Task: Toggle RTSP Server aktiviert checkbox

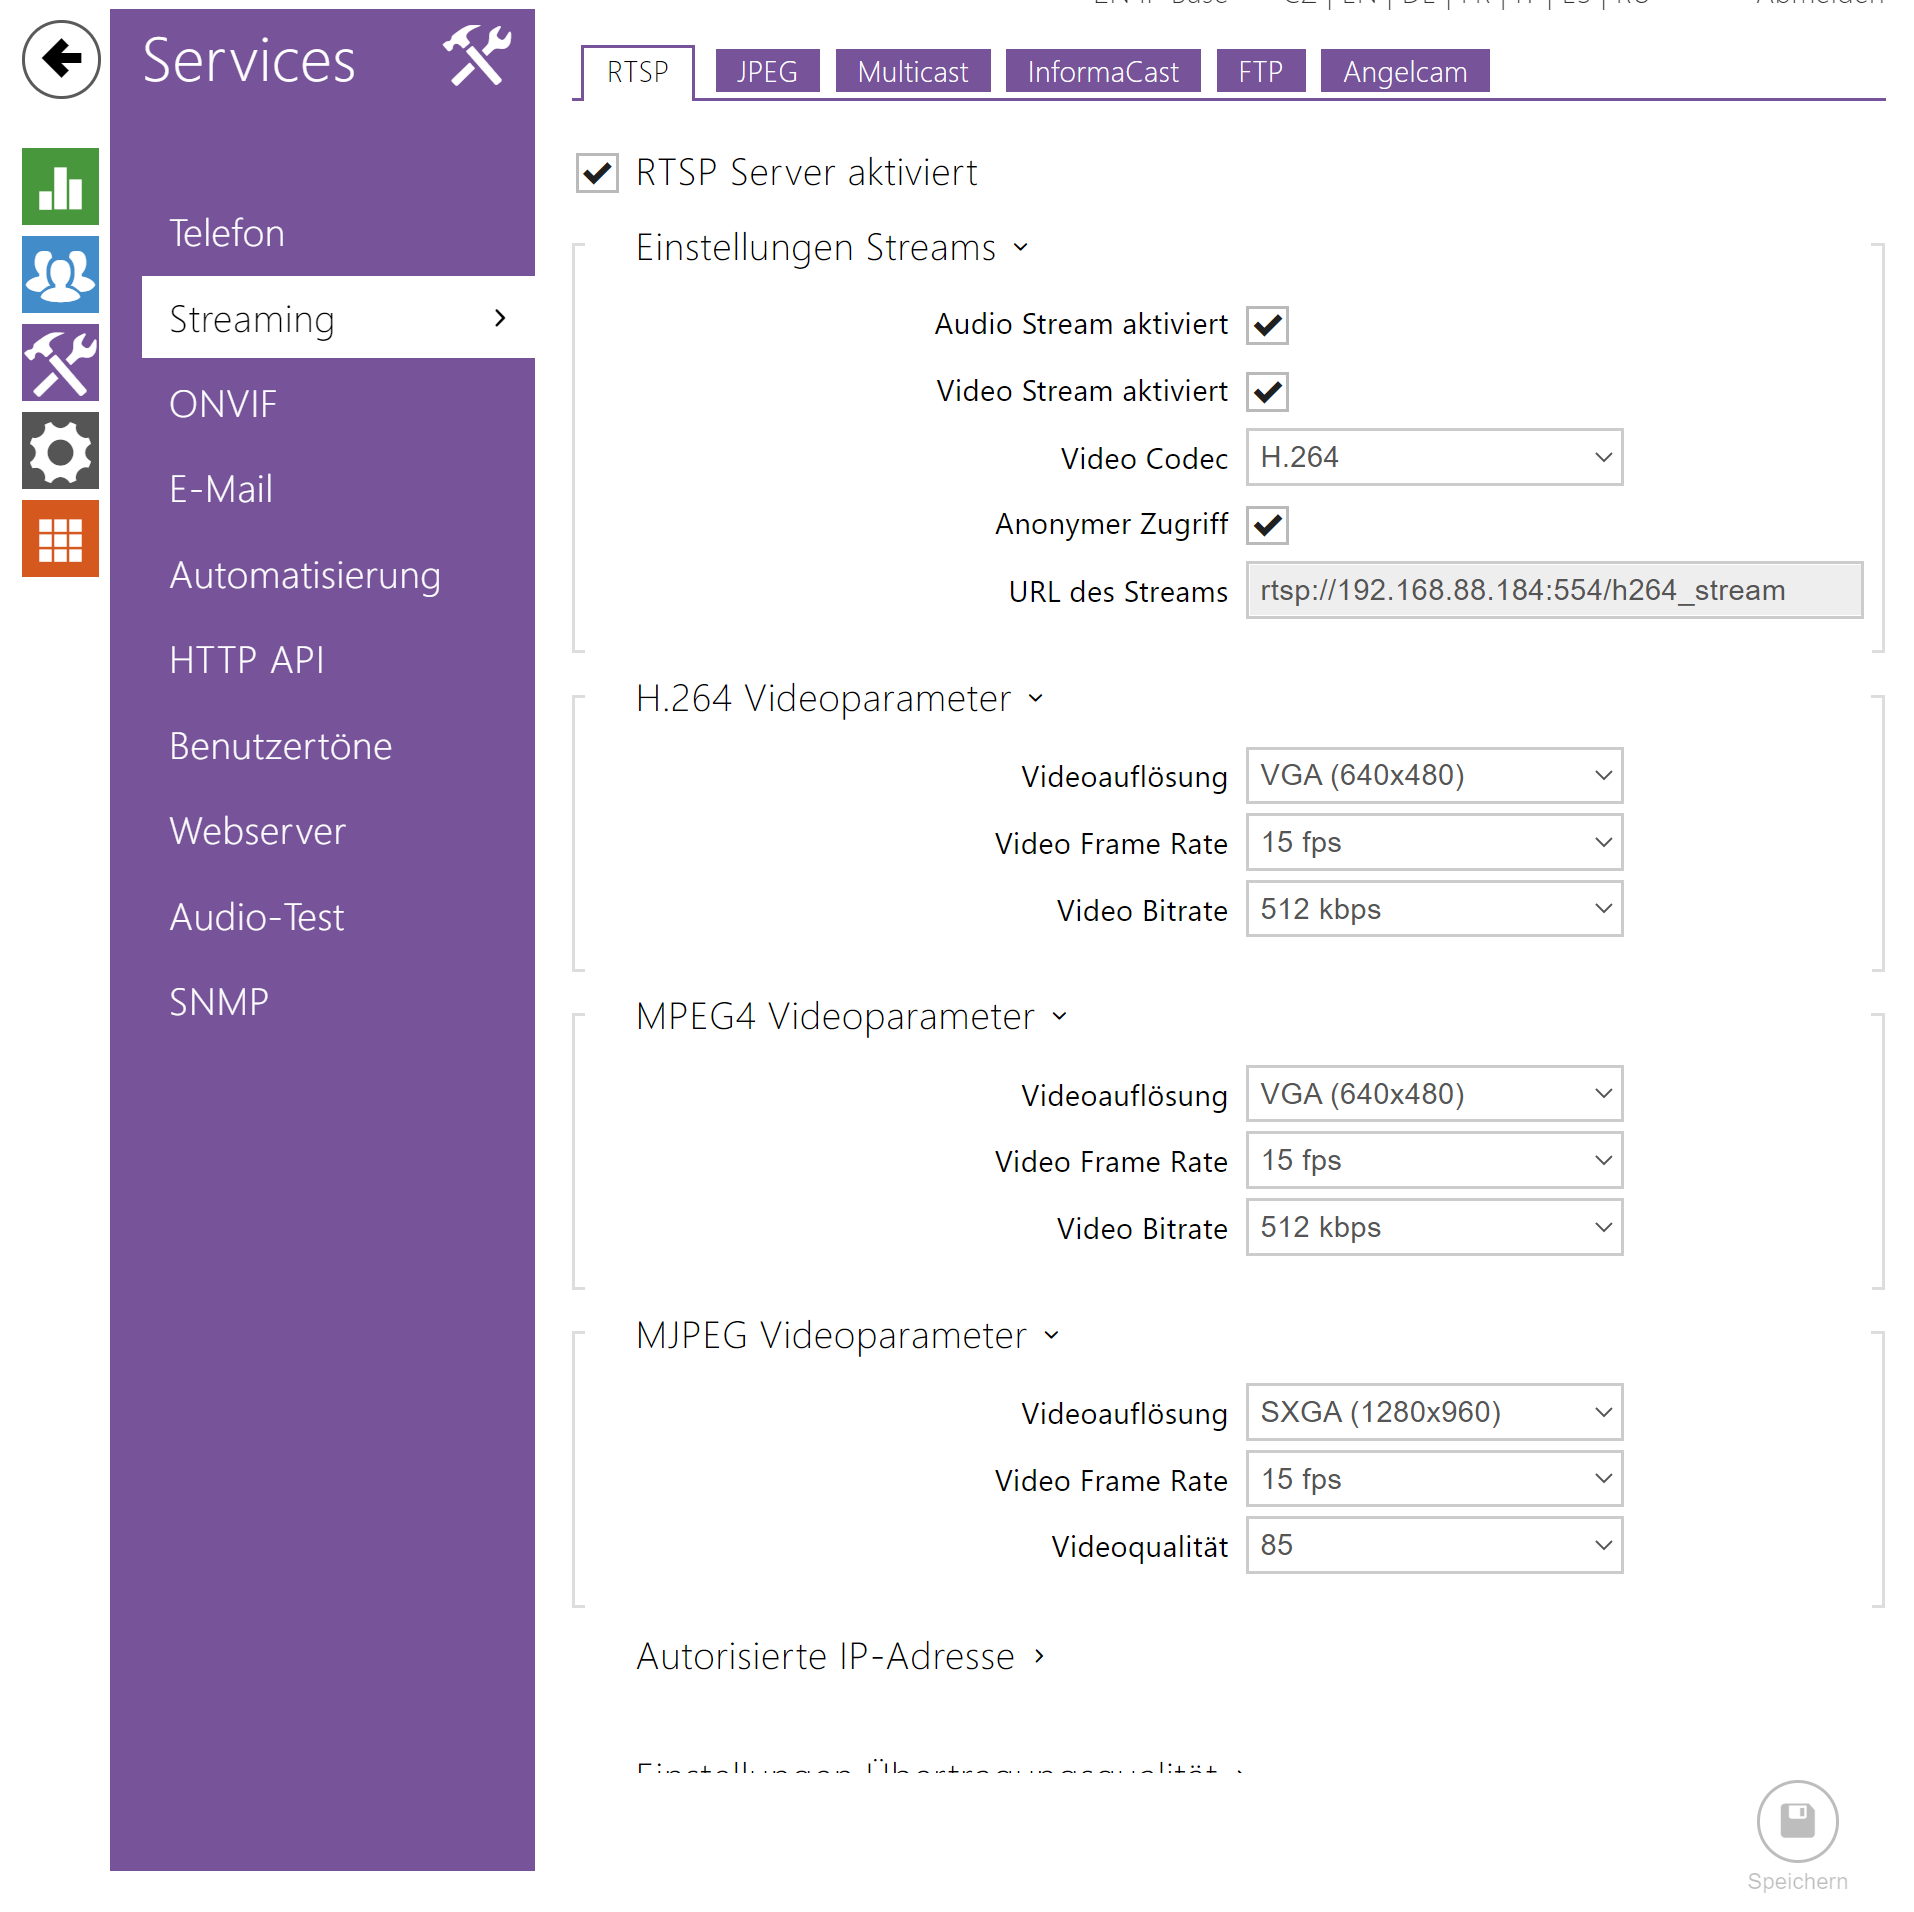Action: pyautogui.click(x=597, y=173)
